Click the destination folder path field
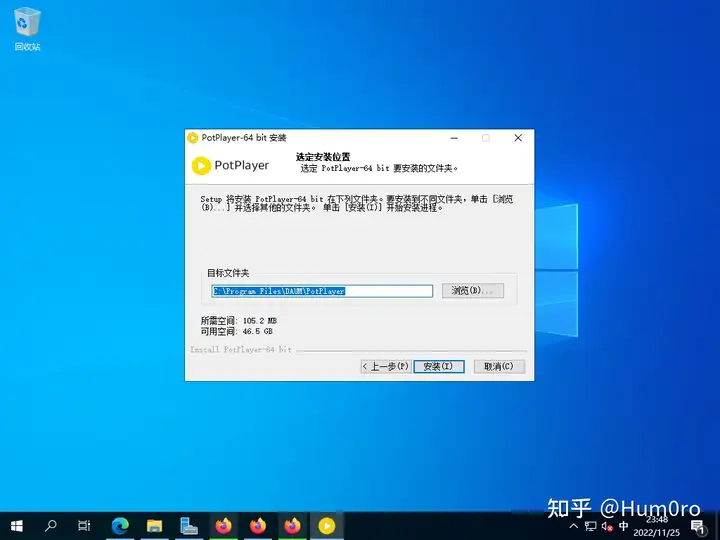720x540 pixels. tap(322, 291)
